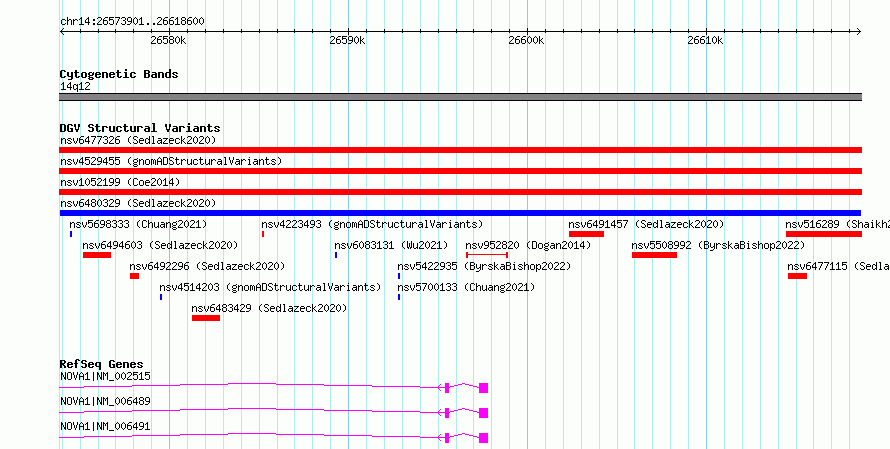Click the NOVA1|NM_002515 gene label
Viewport: 890px width, 449px height.
106,376
